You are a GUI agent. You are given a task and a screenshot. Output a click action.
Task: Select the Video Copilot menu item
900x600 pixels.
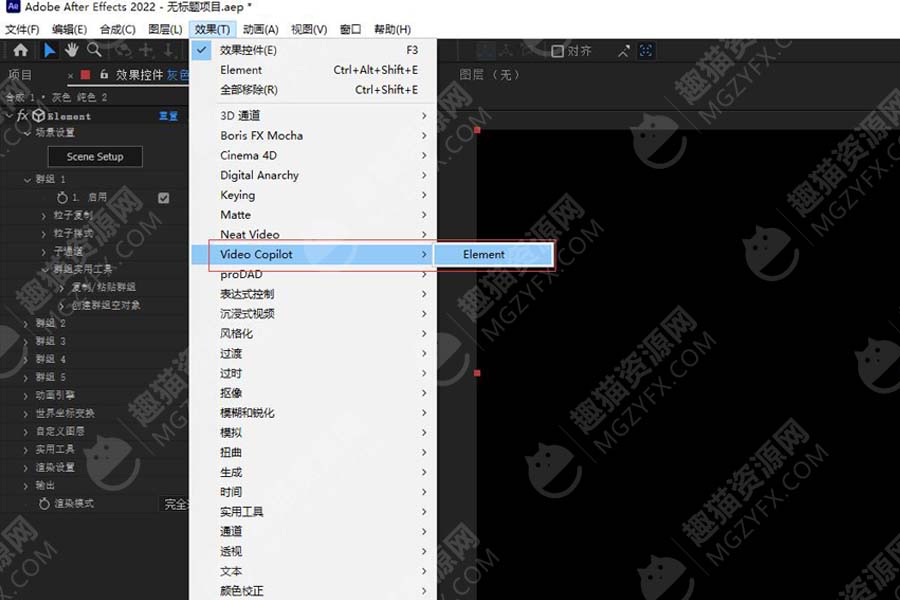(313, 254)
